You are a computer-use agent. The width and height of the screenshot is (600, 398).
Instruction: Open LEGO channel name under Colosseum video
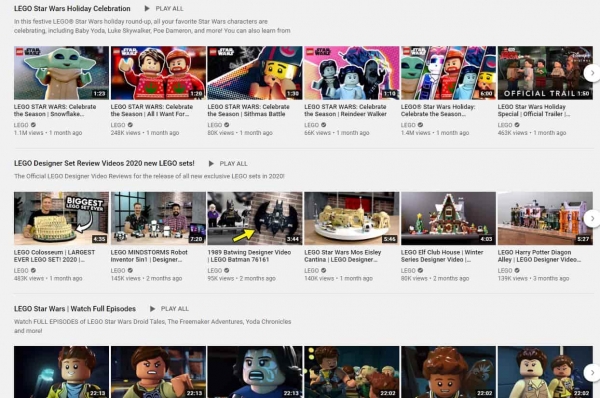tap(21, 271)
